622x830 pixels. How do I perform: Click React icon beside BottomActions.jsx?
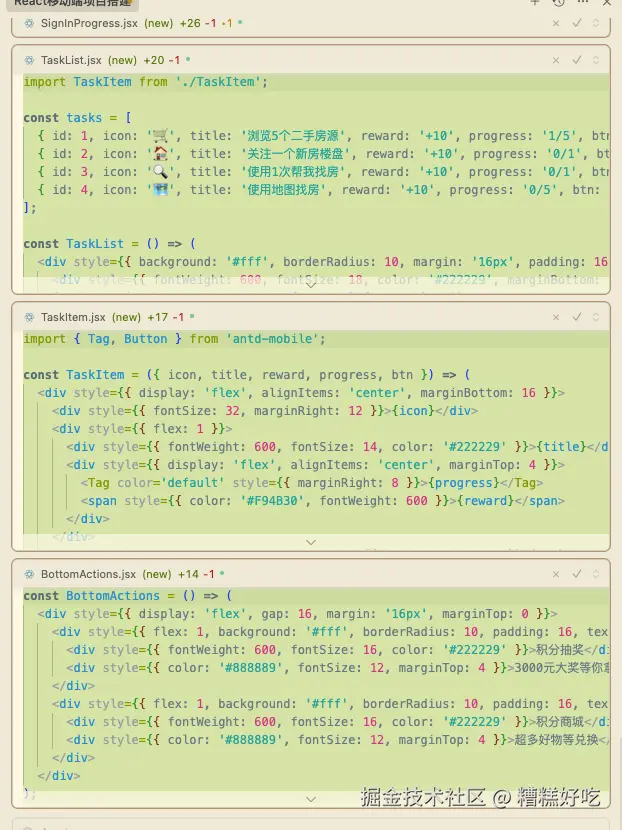(x=29, y=574)
